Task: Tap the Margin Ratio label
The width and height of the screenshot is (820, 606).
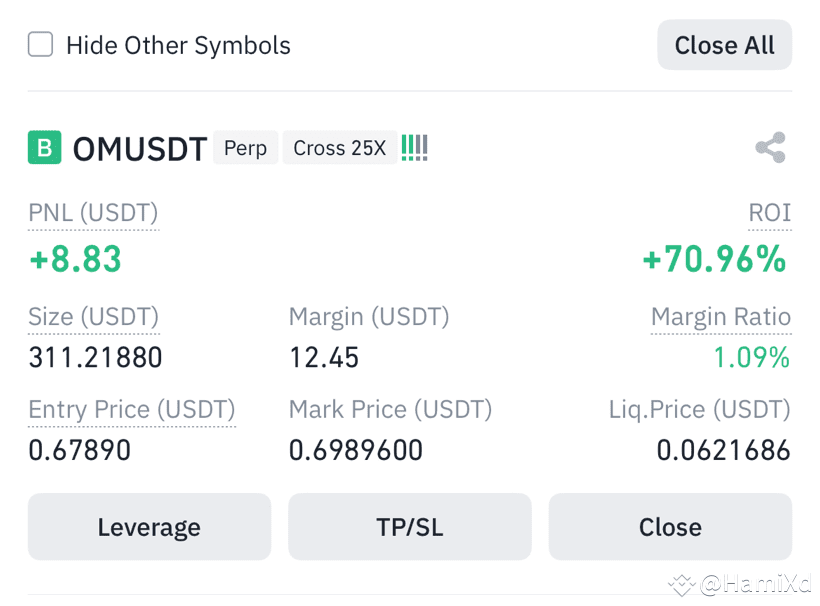Action: click(721, 317)
